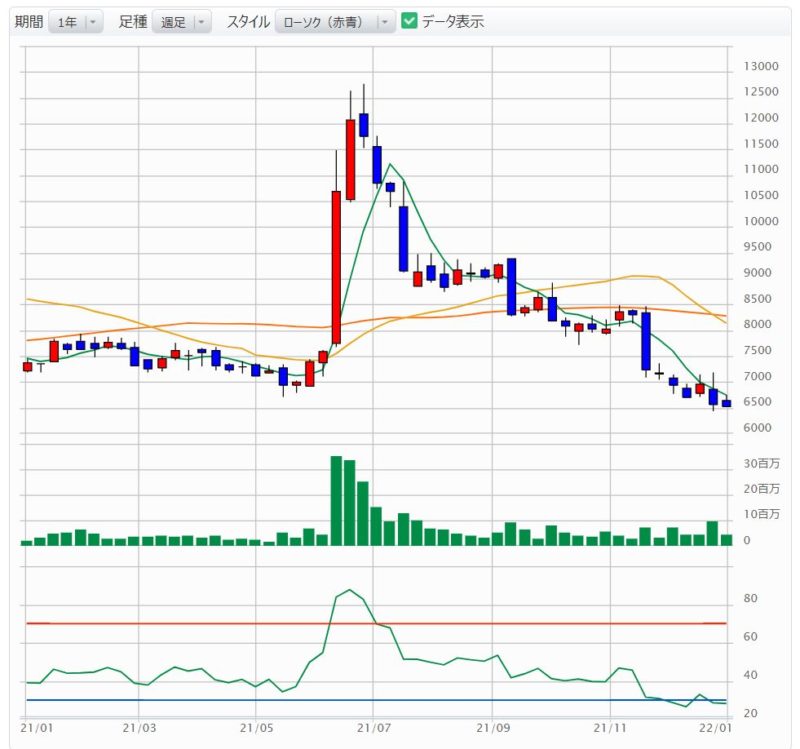800x749 pixels.
Task: Click the 8000 price axis label
Action: click(758, 324)
